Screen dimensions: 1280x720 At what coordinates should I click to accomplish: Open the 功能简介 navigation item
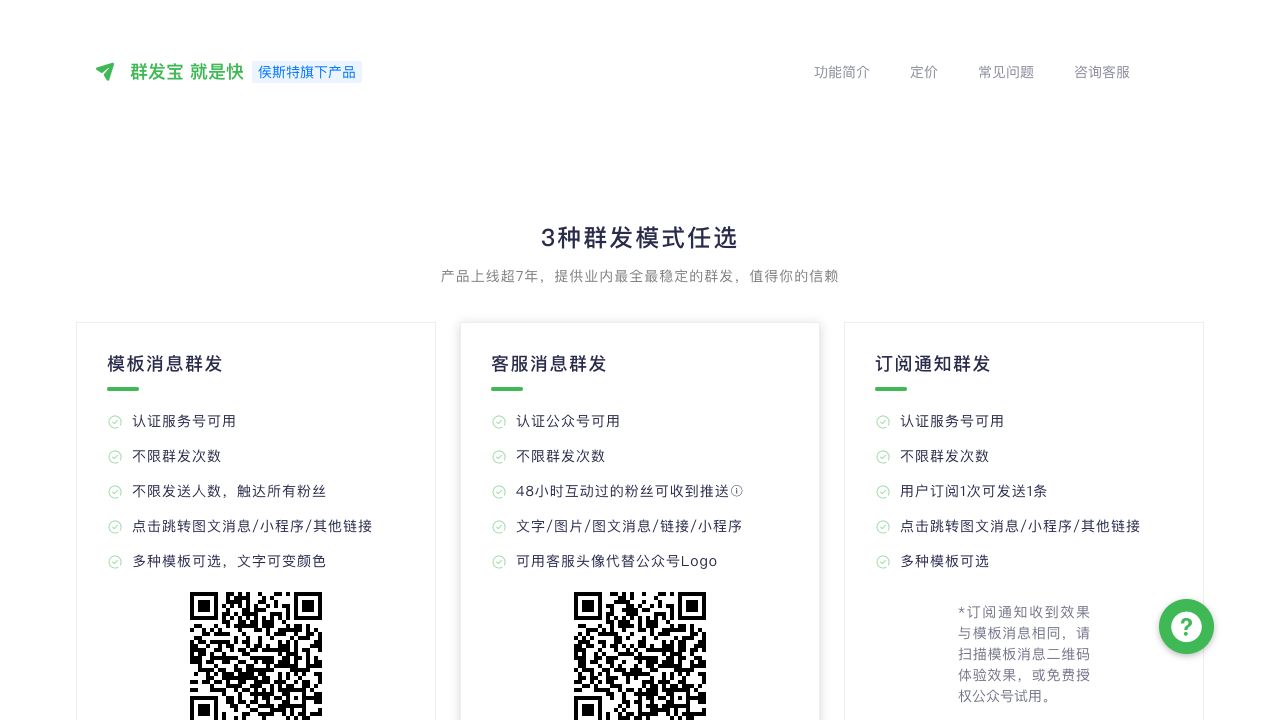841,72
